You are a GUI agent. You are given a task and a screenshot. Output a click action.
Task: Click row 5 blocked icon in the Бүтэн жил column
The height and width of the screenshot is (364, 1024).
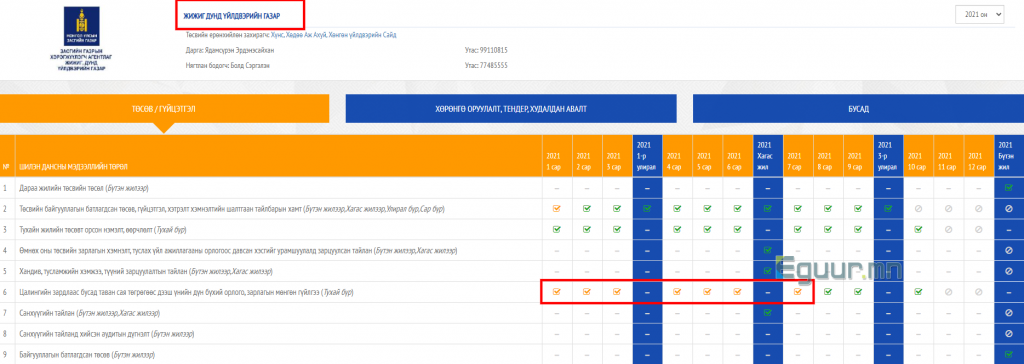coord(1009,271)
